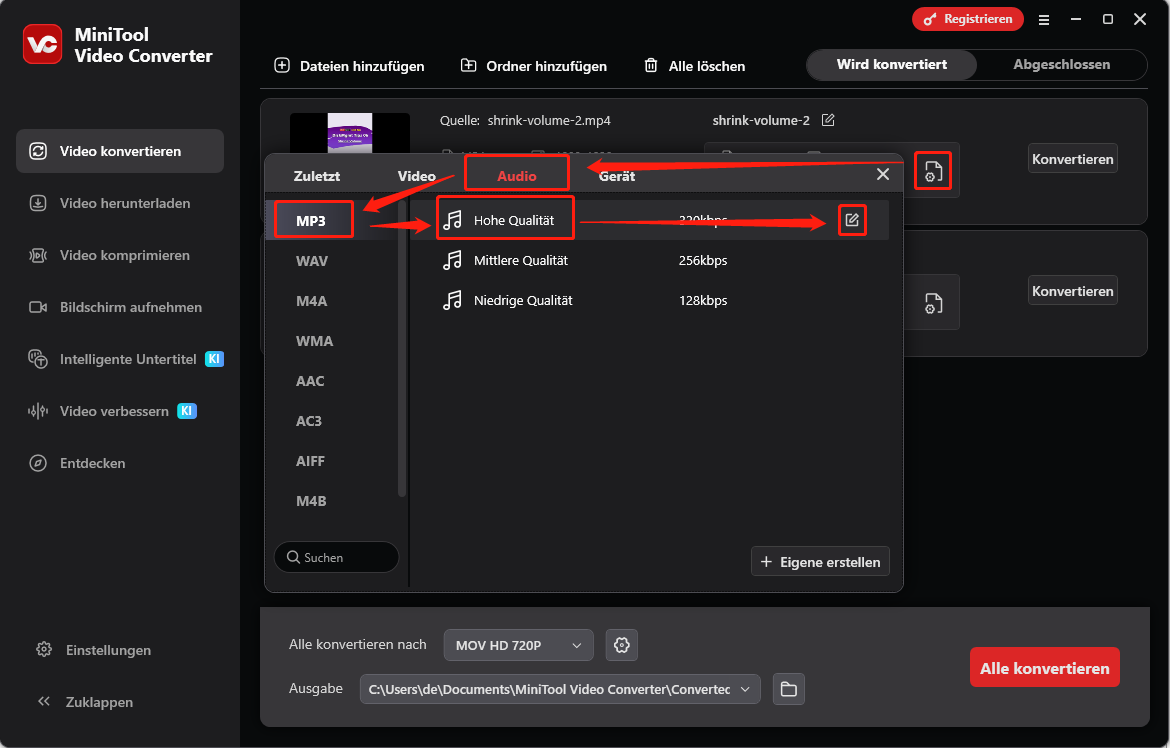Switch to the Wird konvertiert tab

pos(892,65)
